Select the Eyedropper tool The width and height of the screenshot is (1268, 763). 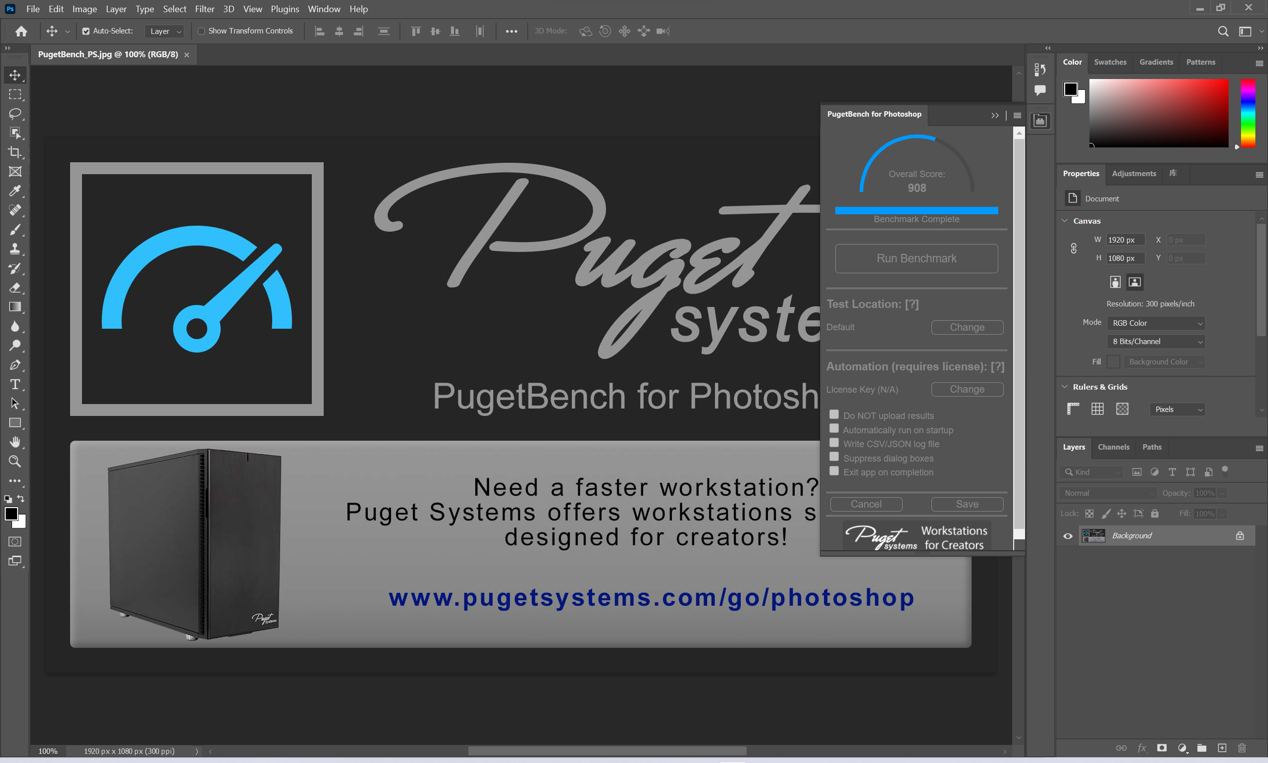[15, 191]
